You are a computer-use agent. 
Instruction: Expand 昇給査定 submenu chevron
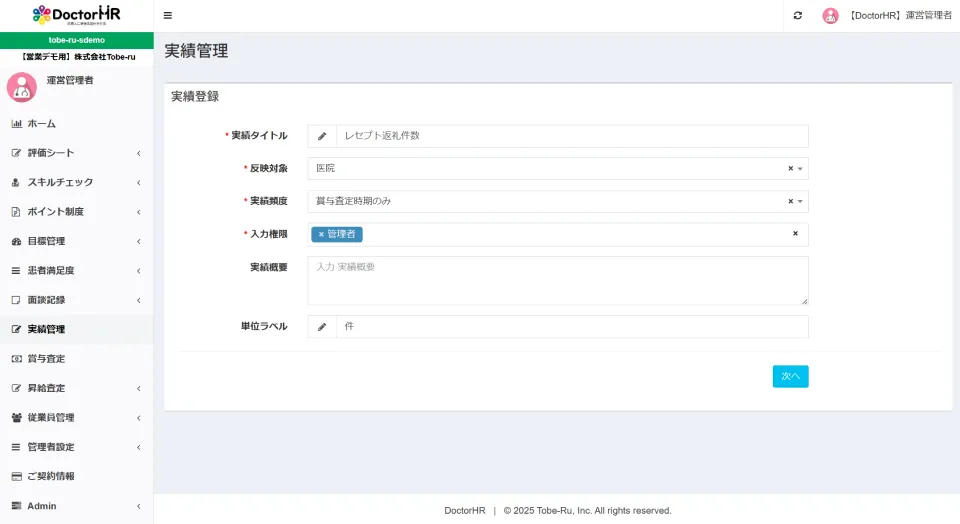pos(139,388)
